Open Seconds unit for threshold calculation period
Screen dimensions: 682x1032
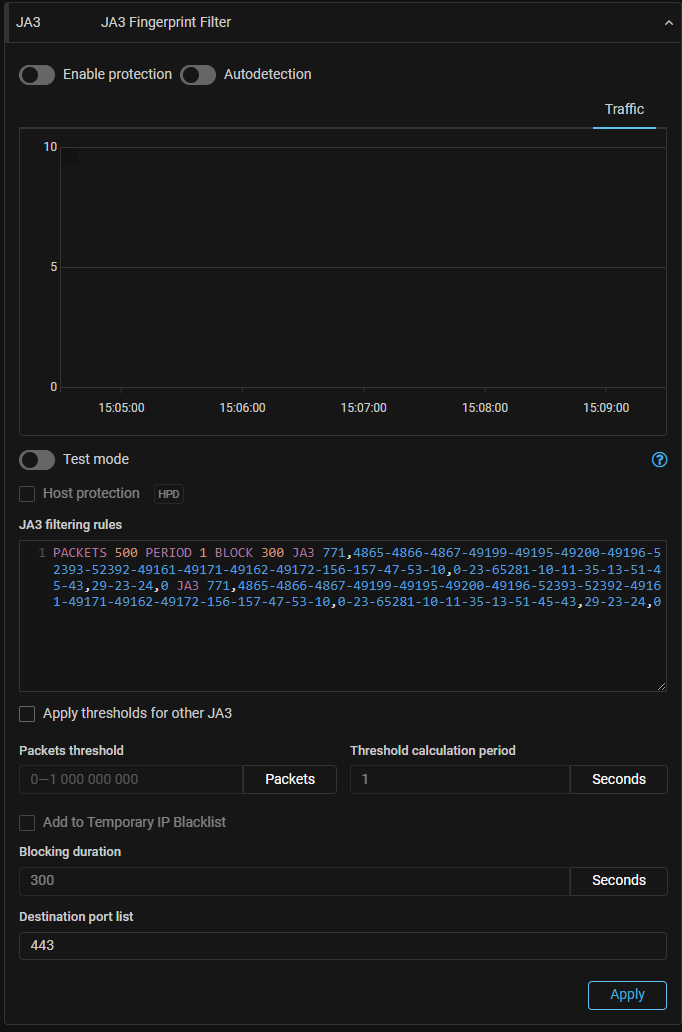pyautogui.click(x=618, y=780)
